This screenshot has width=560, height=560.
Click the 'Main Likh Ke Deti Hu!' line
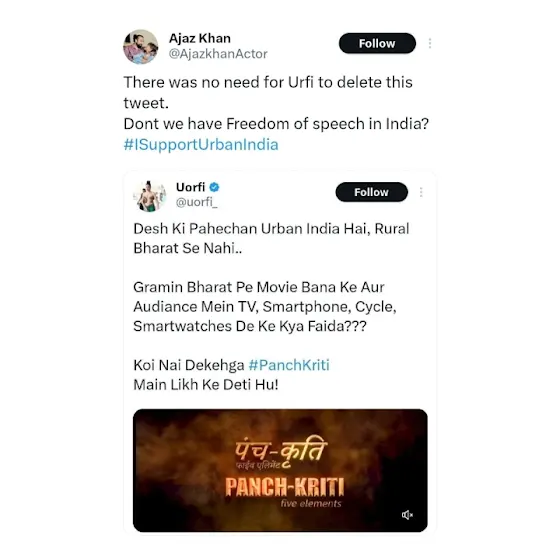pyautogui.click(x=206, y=385)
